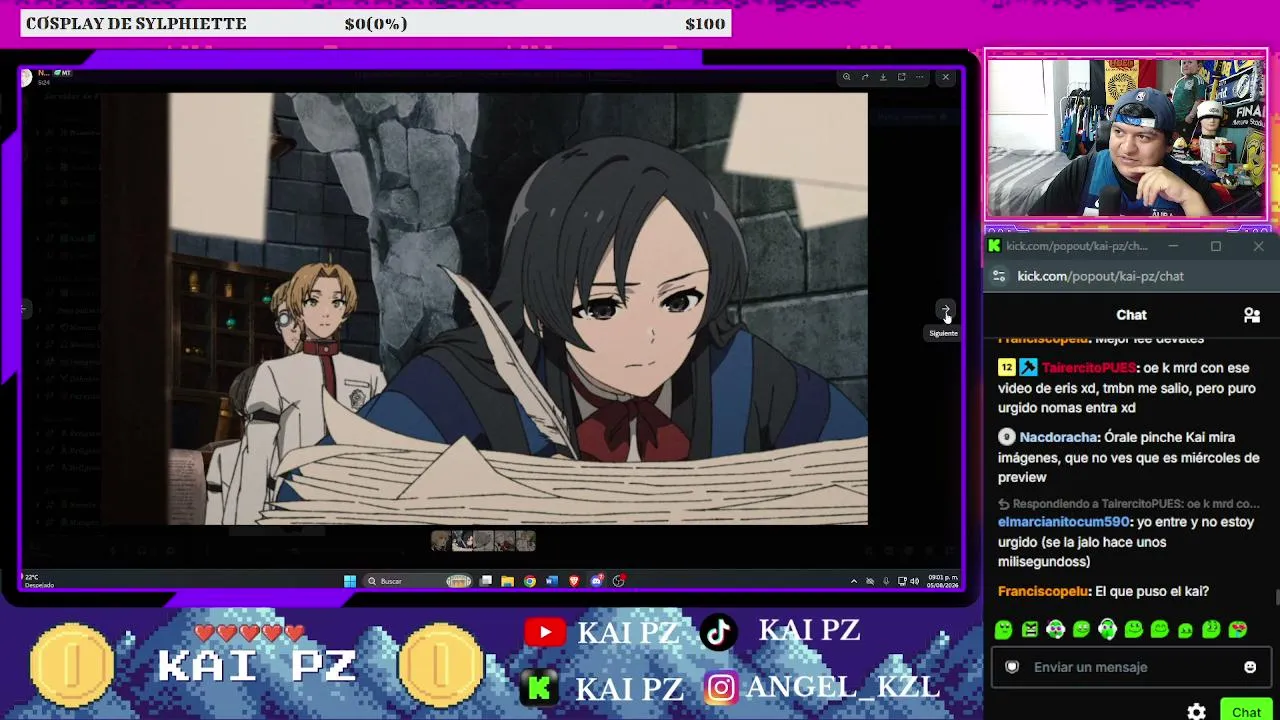Close the image viewer with the X
Screen dimensions: 1280x720
click(945, 77)
